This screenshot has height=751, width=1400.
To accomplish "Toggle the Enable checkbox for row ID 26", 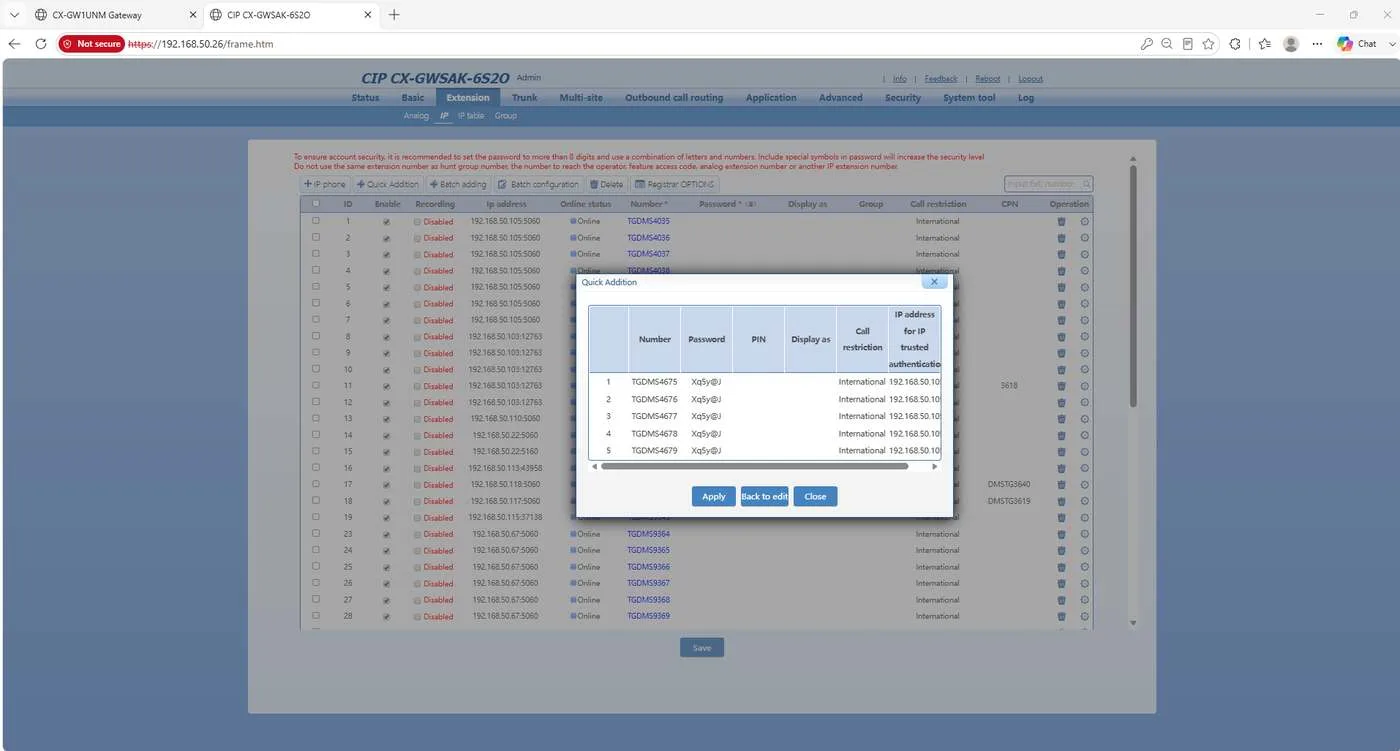I will [386, 583].
